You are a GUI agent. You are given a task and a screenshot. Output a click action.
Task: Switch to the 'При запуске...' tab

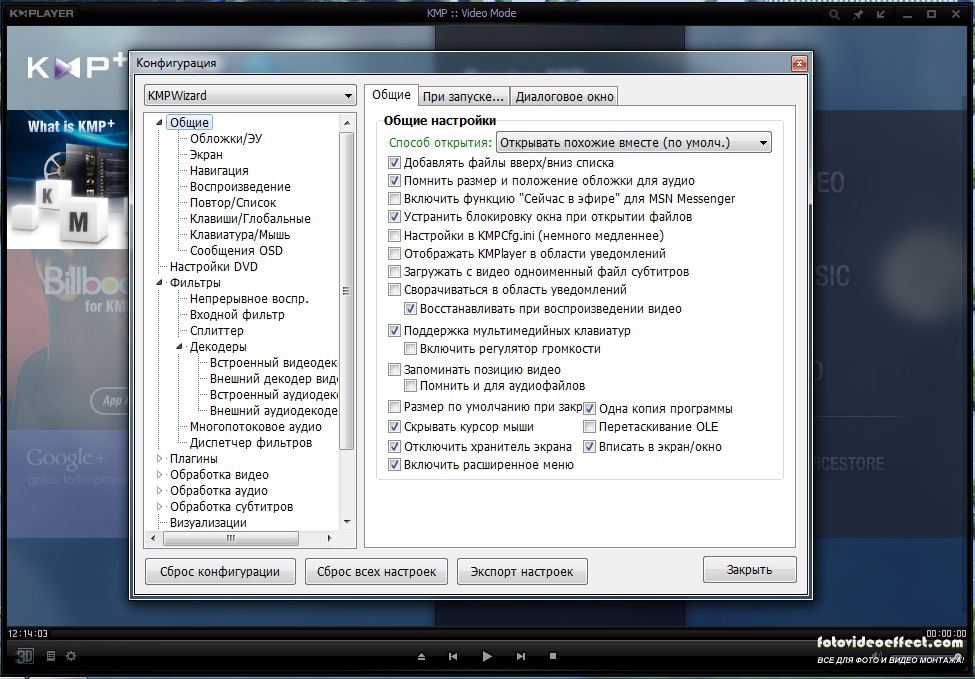click(463, 96)
